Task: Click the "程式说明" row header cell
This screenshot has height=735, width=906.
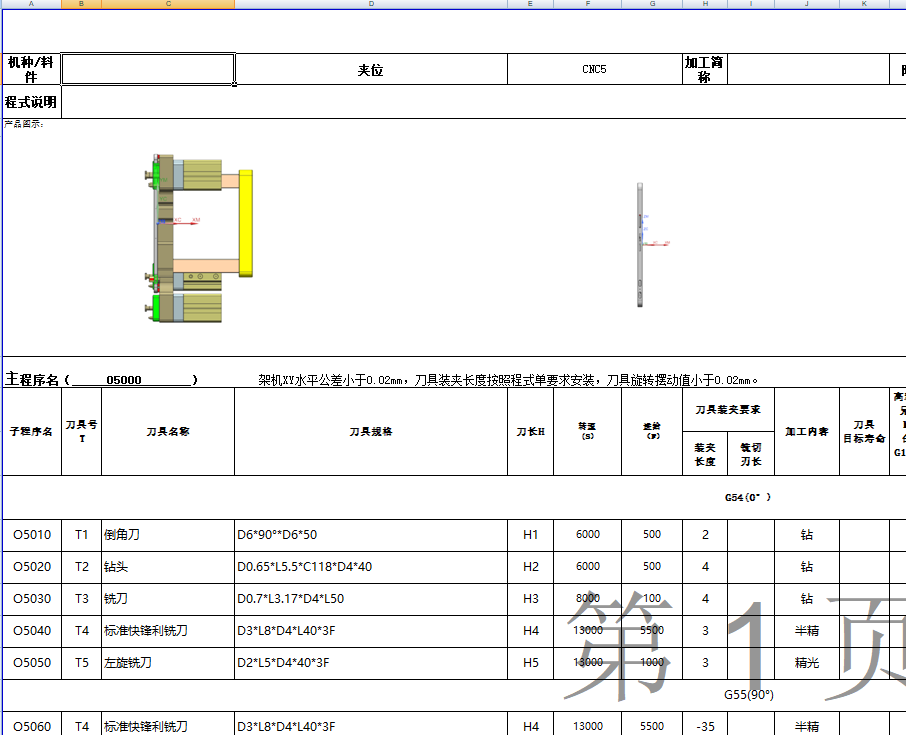Action: tap(32, 101)
